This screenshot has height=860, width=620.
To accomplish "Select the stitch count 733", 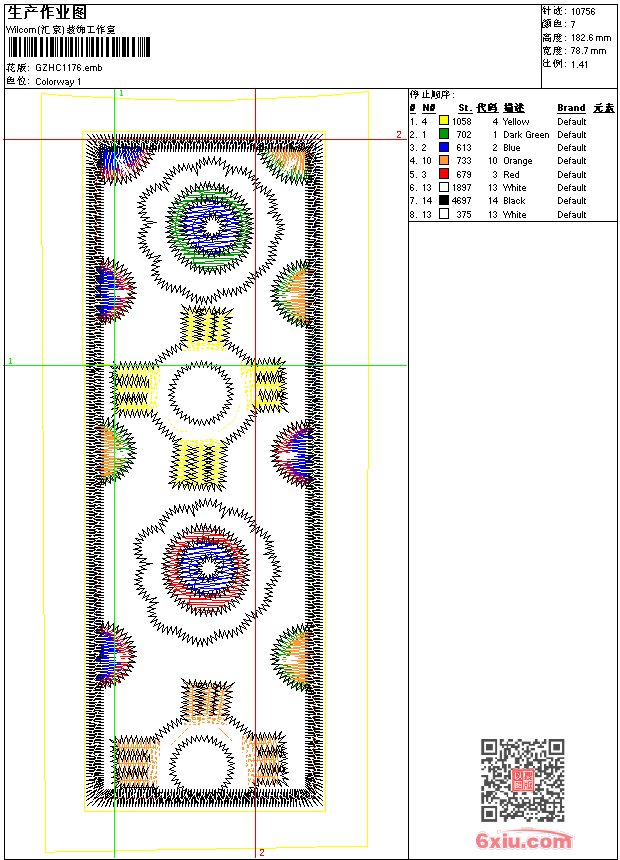I will (464, 161).
